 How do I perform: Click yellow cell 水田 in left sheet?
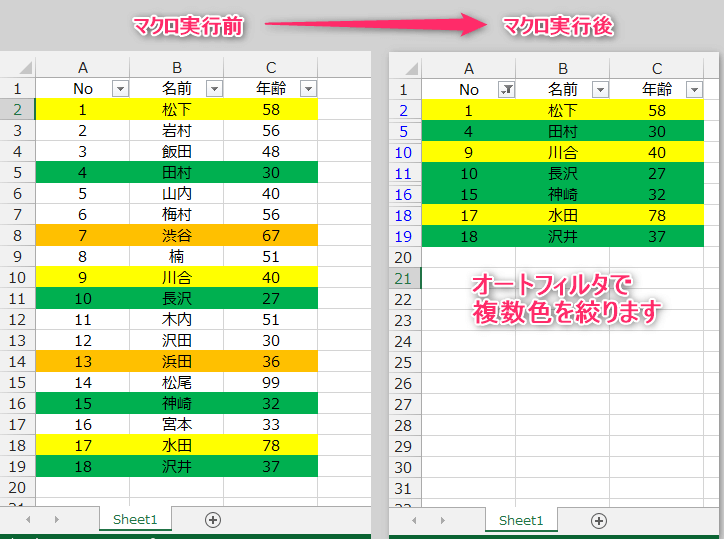pos(177,445)
